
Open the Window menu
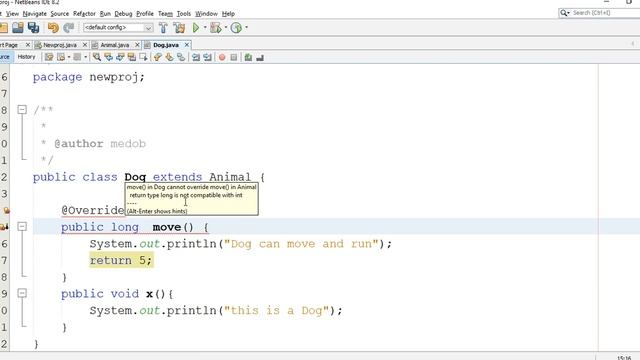[206, 13]
